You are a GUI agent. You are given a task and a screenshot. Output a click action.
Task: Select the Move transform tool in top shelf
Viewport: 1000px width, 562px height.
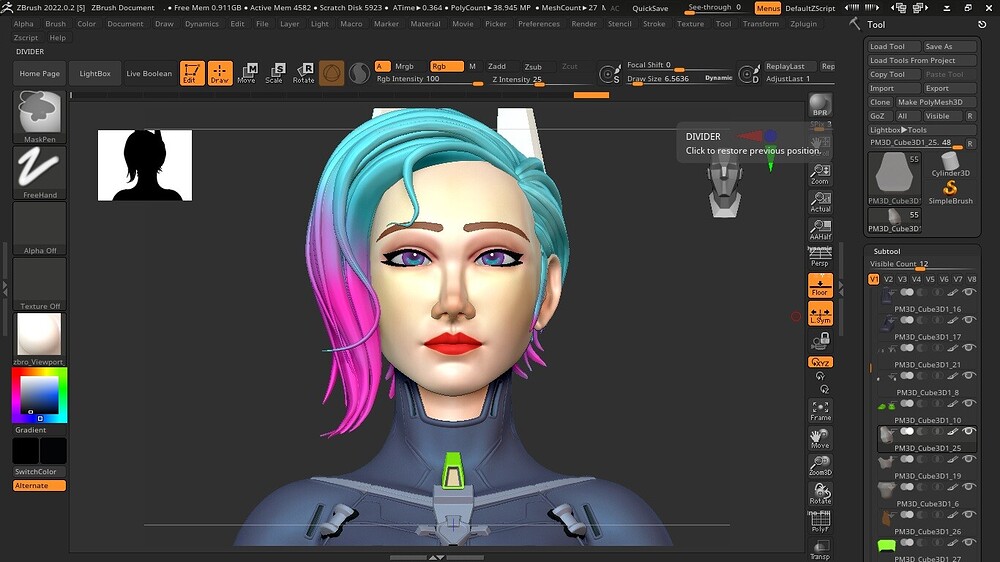pos(247,73)
